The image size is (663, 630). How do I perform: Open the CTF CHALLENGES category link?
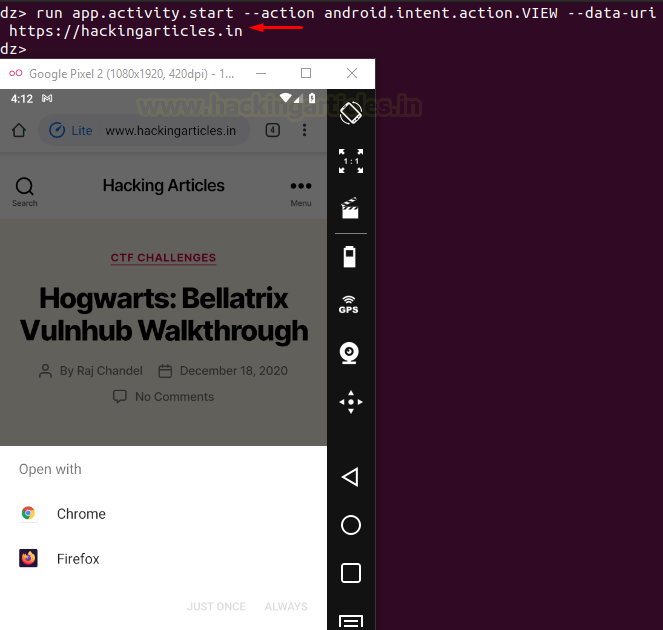(163, 257)
